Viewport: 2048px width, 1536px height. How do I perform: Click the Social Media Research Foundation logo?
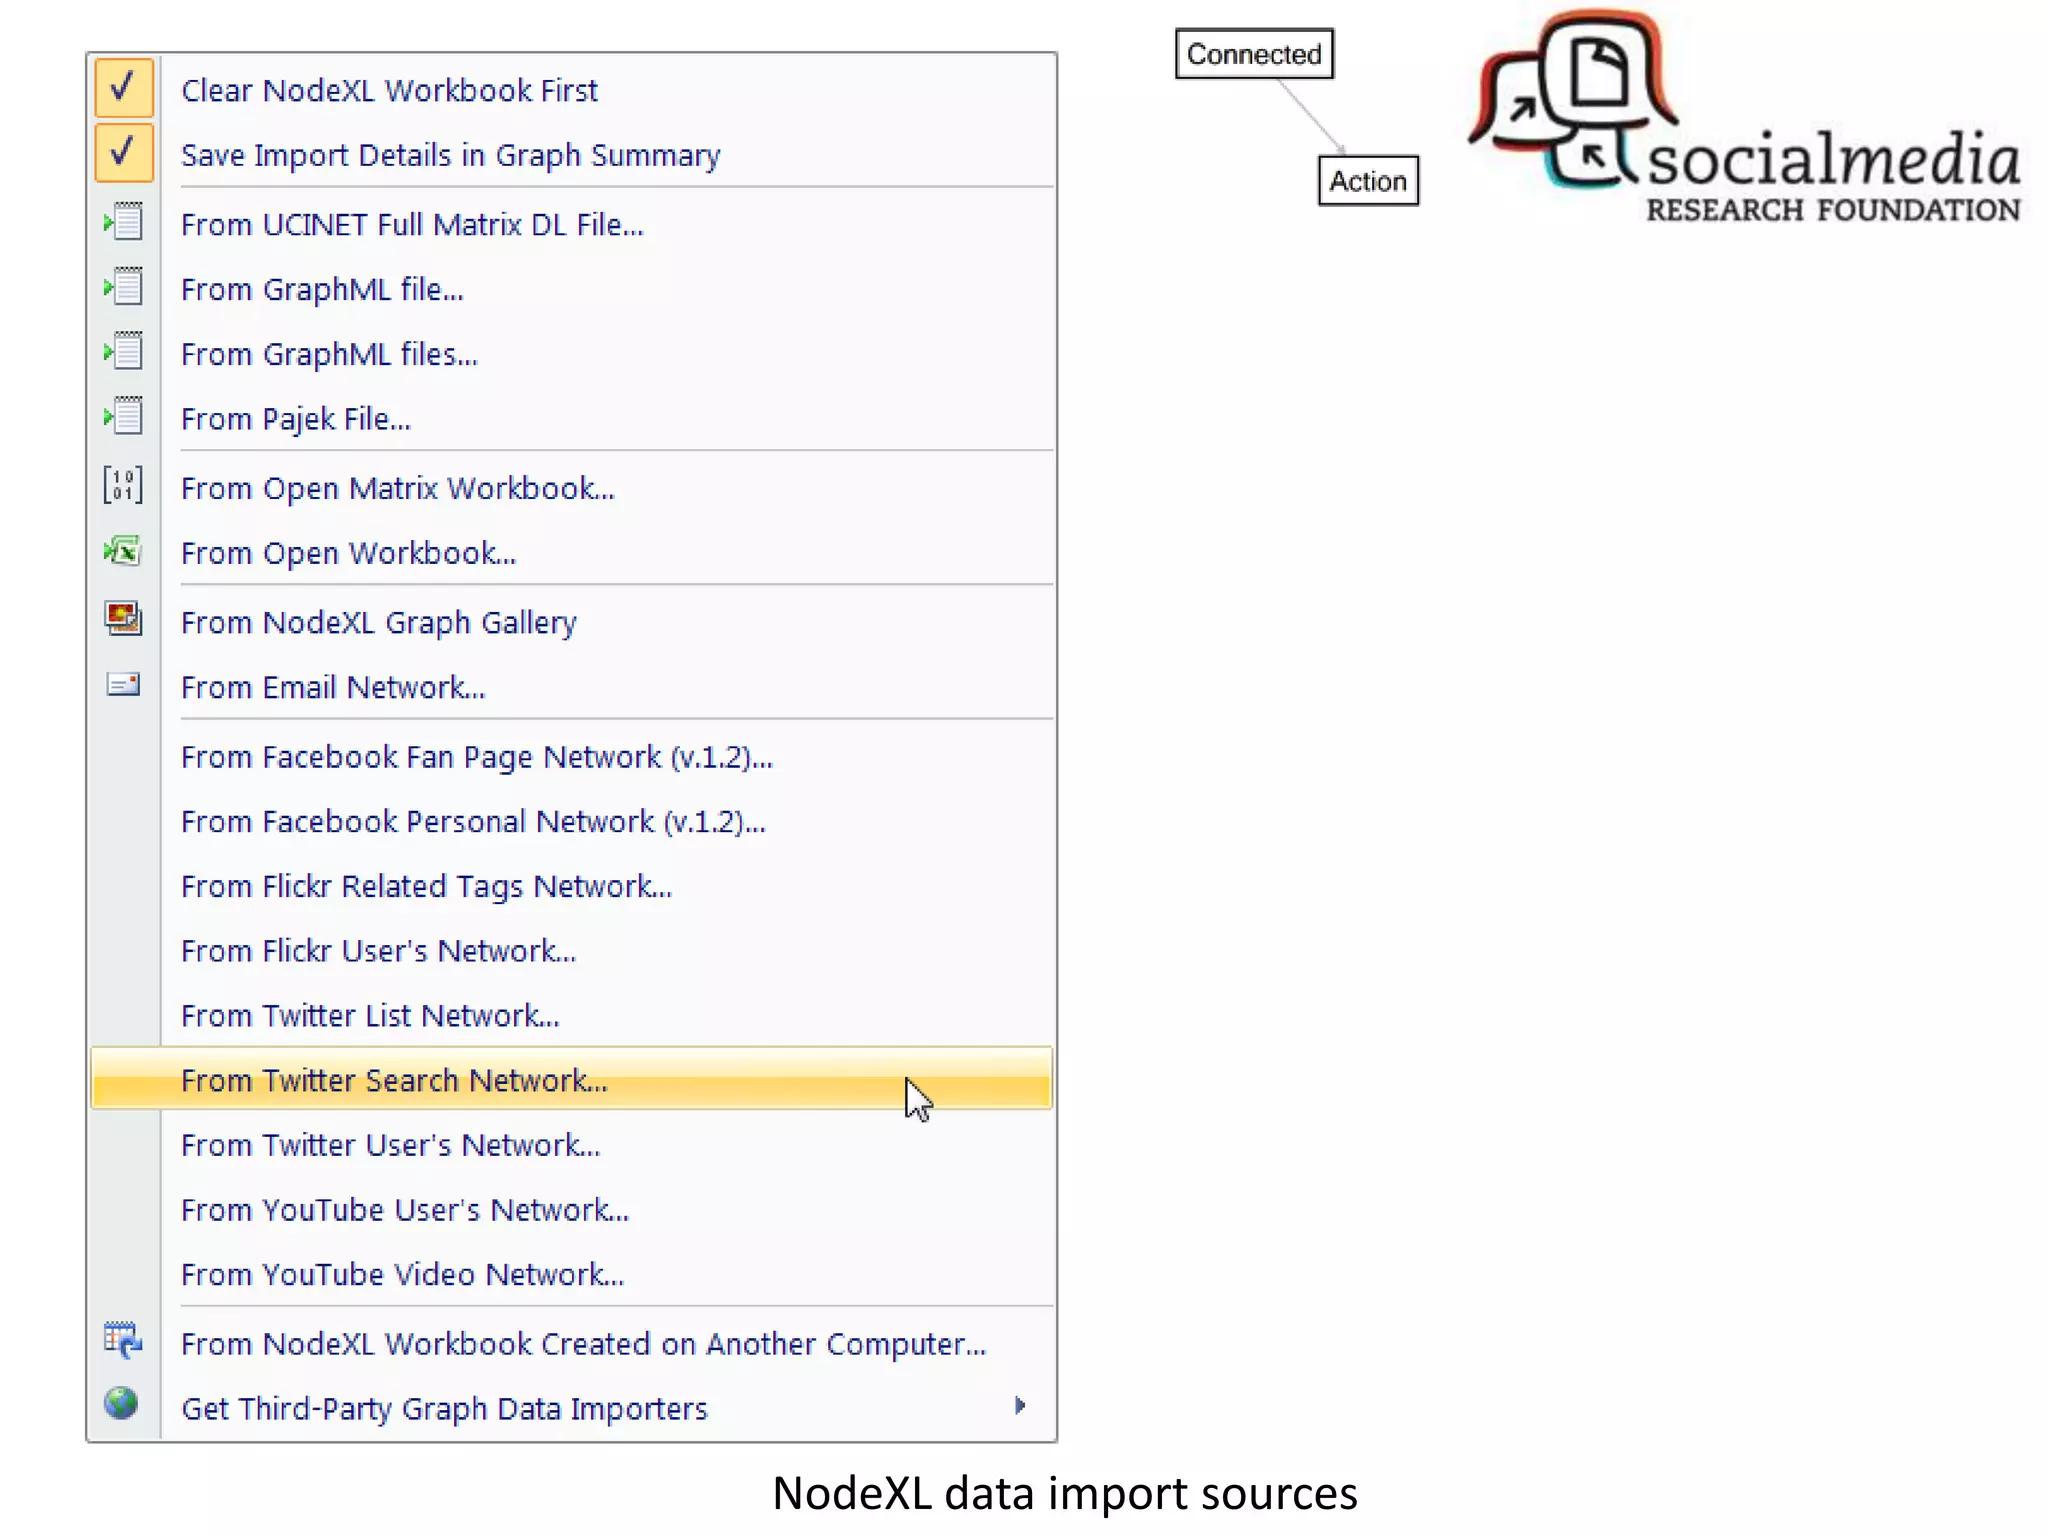[x=1745, y=115]
